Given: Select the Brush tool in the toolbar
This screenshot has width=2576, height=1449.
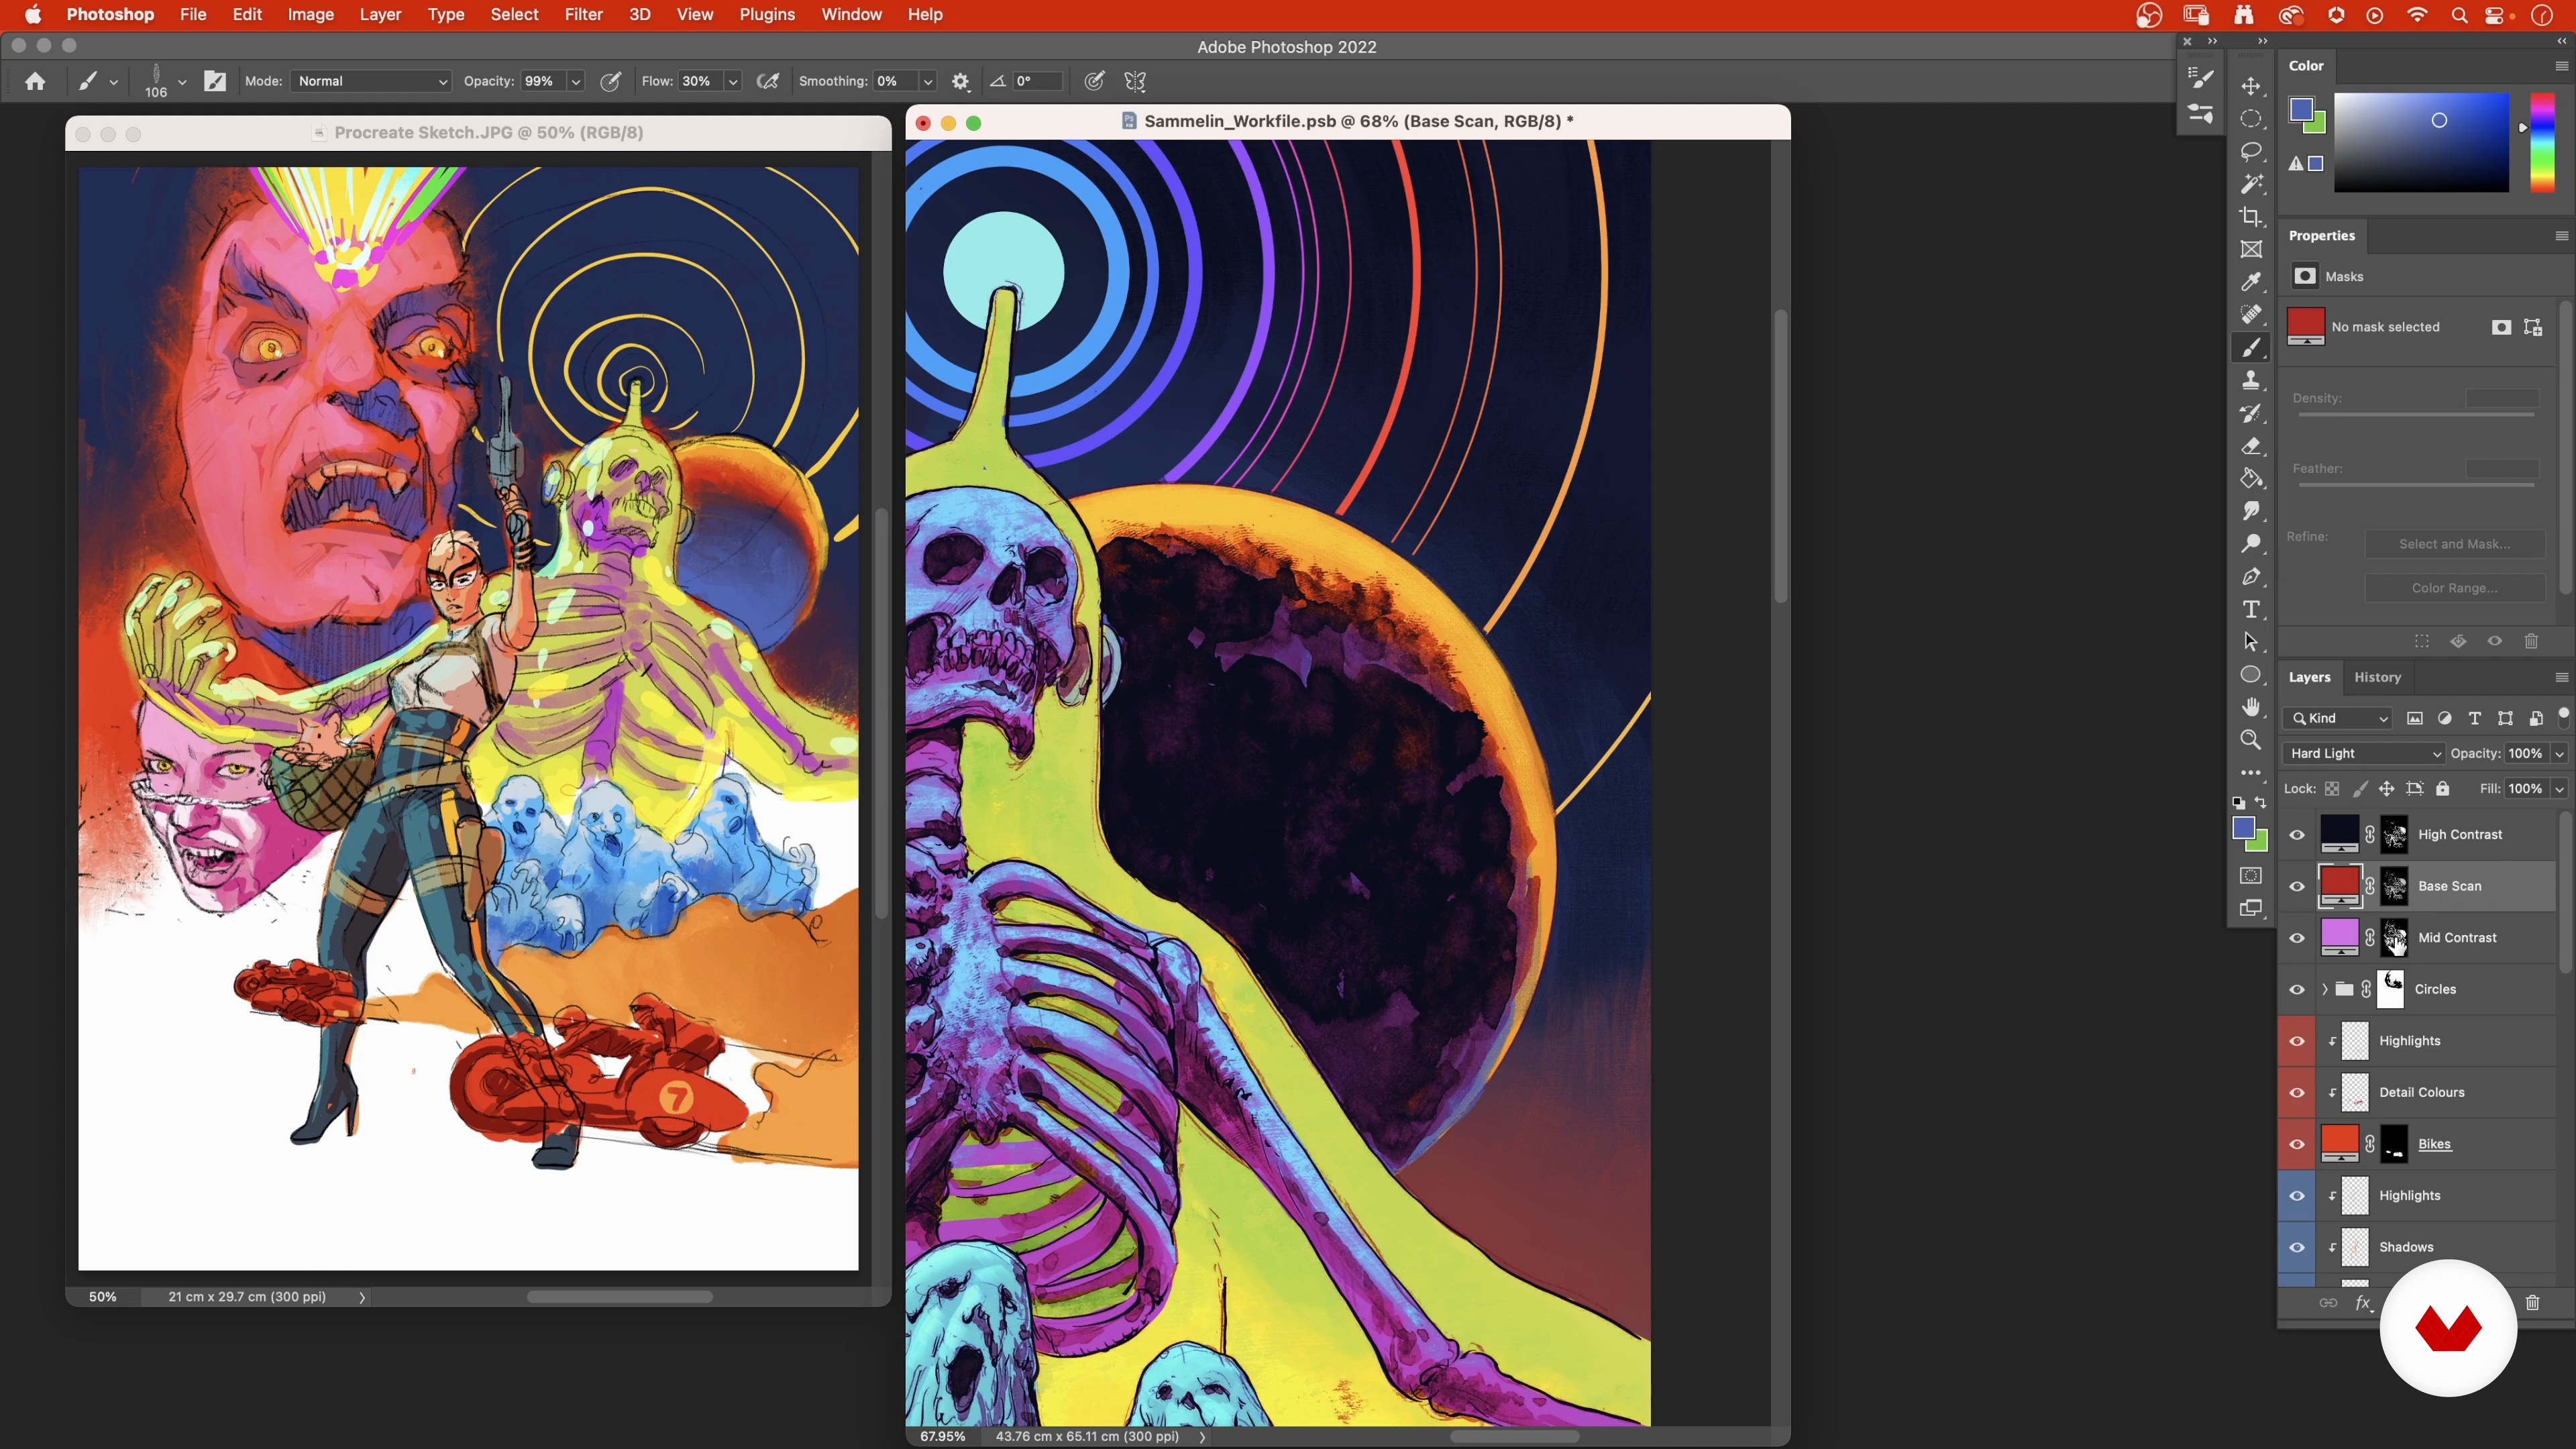Looking at the screenshot, I should (x=2251, y=348).
